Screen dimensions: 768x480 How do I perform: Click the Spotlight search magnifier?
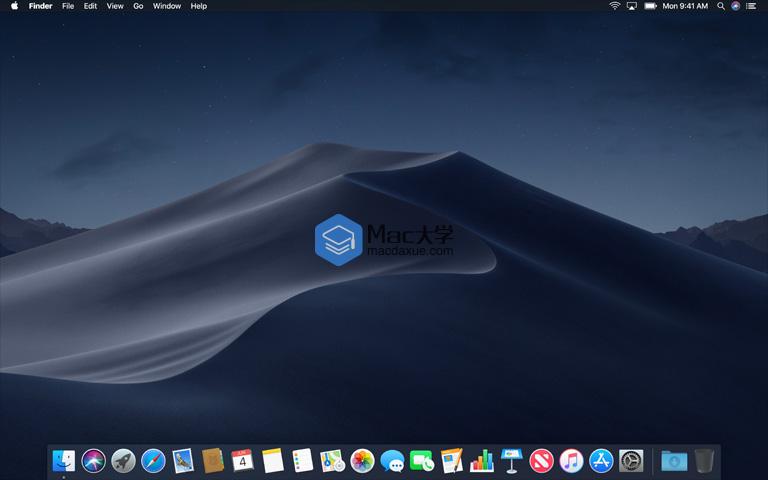(x=721, y=6)
